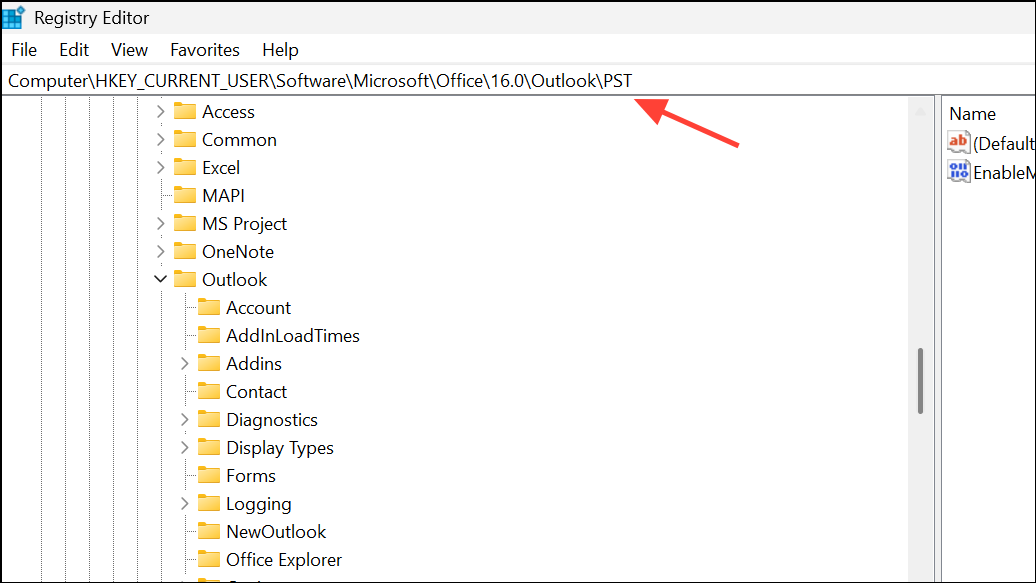
Task: Click the Contact key folder icon
Action: pos(209,391)
